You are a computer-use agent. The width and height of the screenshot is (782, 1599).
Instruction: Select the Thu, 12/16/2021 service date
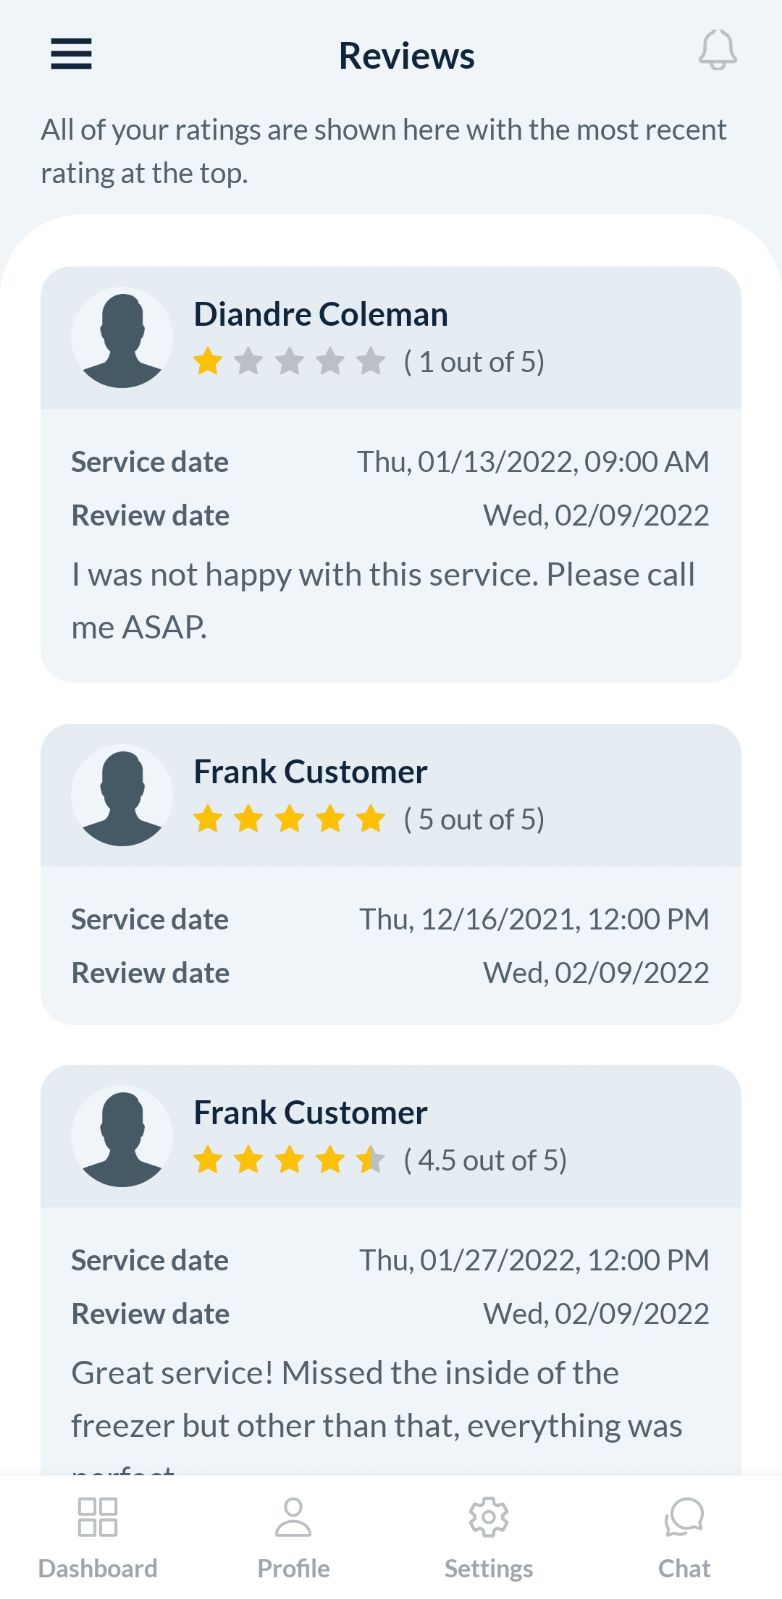point(534,919)
